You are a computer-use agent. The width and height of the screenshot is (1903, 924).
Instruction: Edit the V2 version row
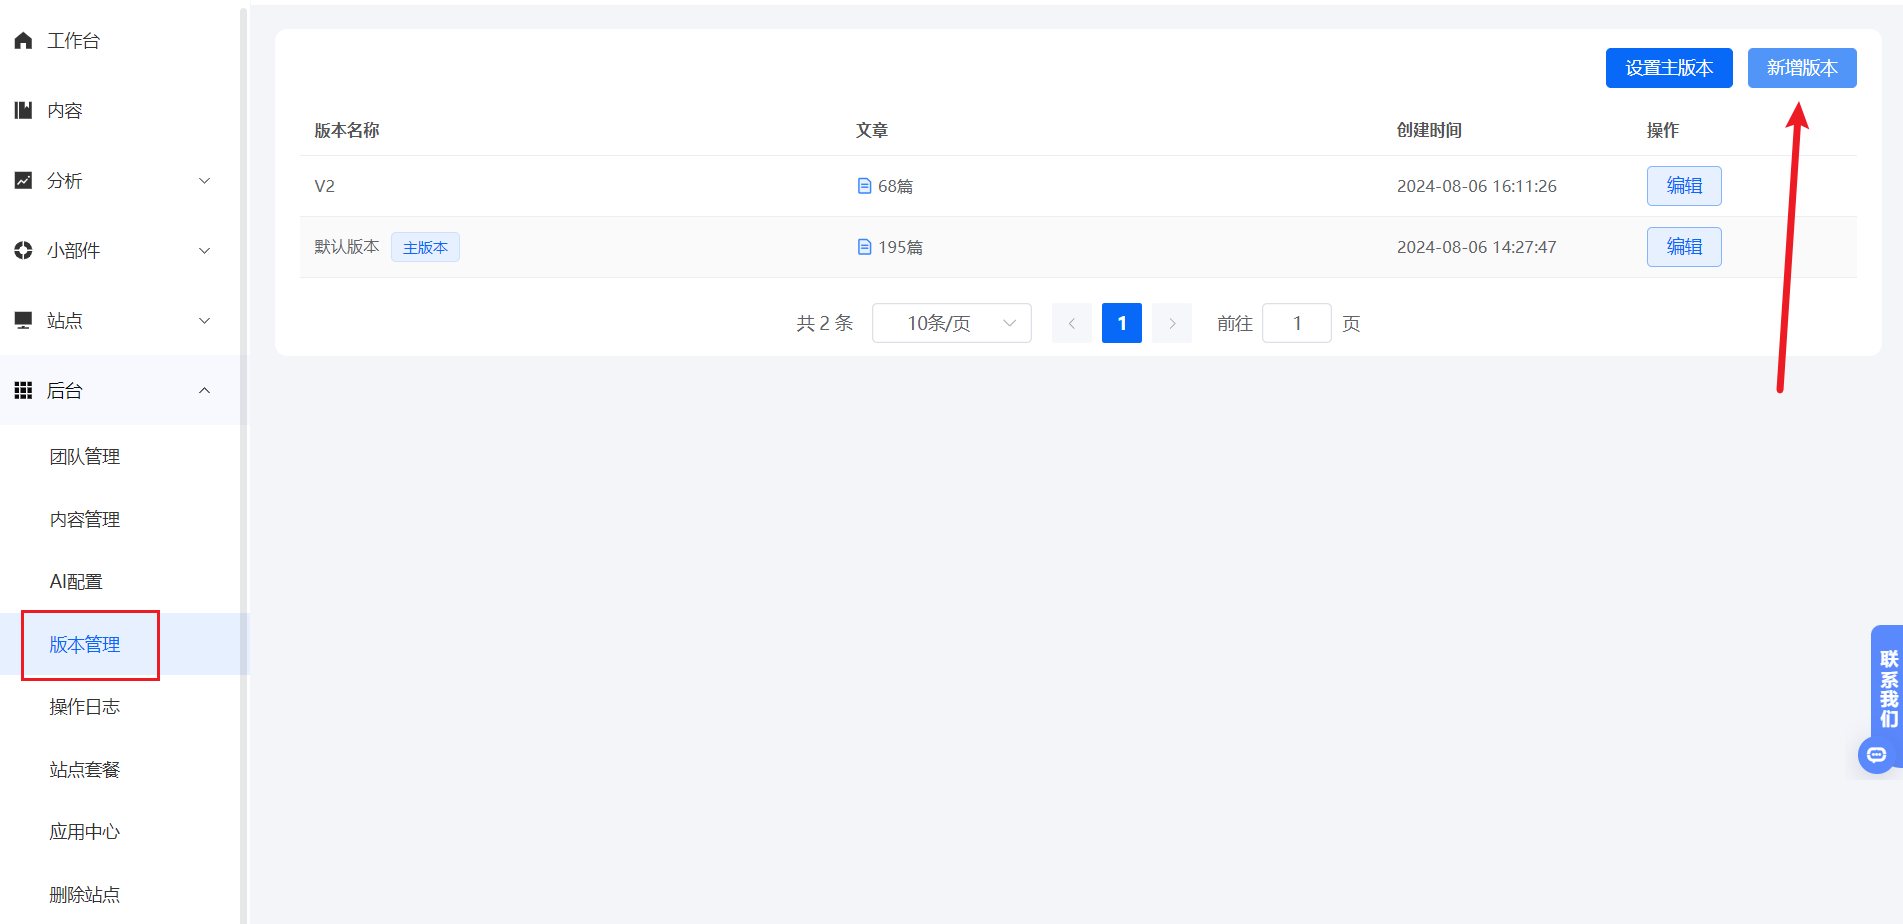coord(1684,186)
